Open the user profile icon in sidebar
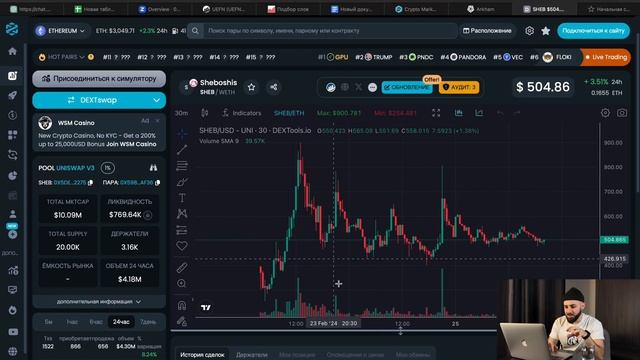640x360 pixels. tap(13, 214)
